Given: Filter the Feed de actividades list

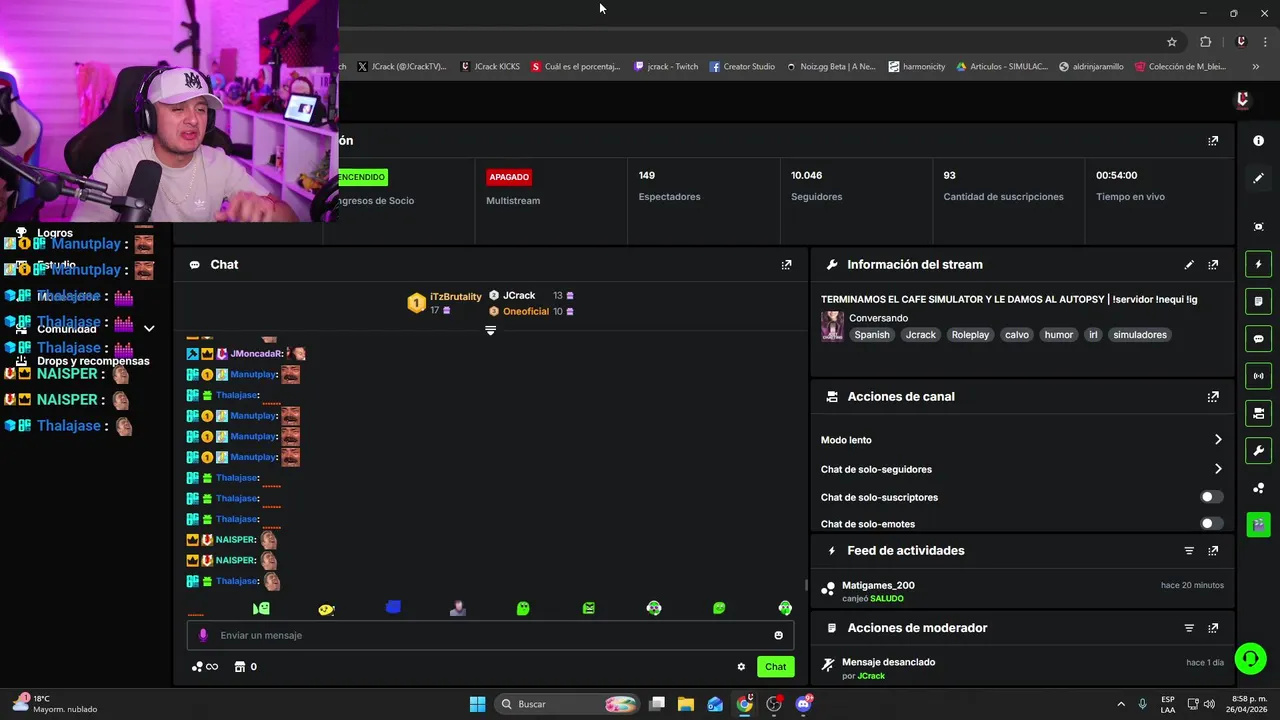Looking at the screenshot, I should [x=1189, y=551].
